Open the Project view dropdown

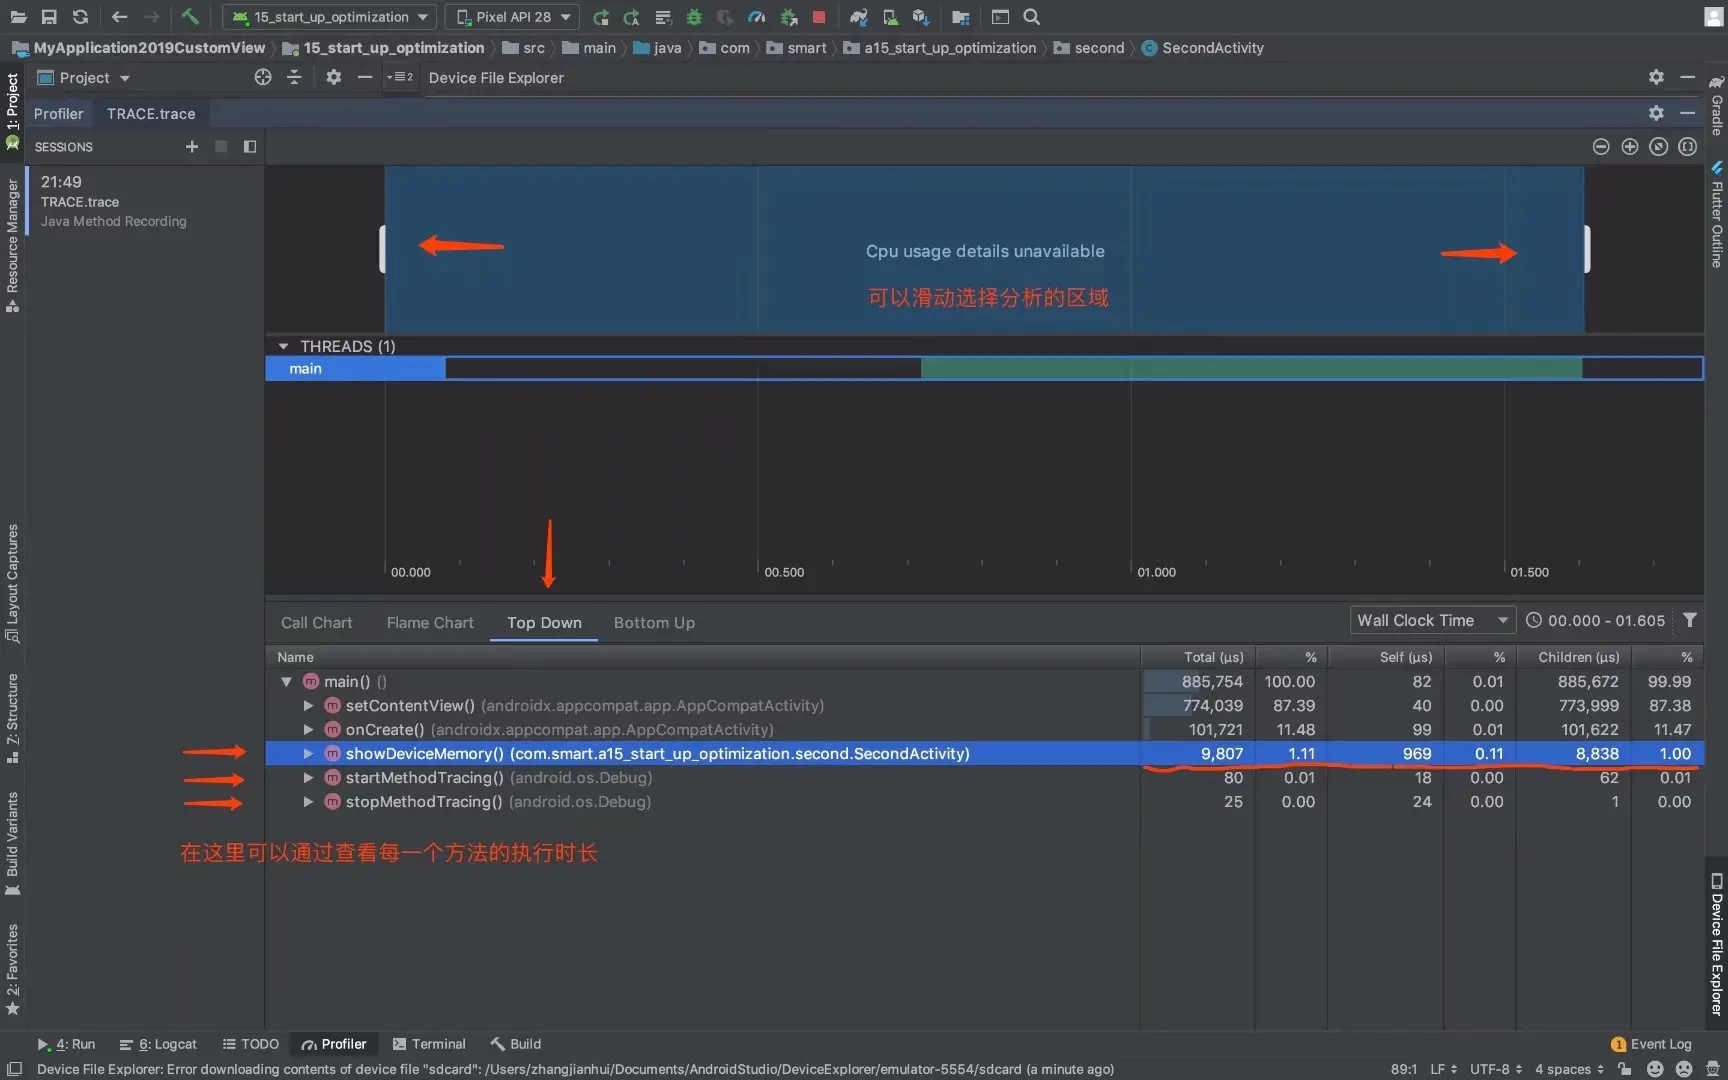coord(84,77)
